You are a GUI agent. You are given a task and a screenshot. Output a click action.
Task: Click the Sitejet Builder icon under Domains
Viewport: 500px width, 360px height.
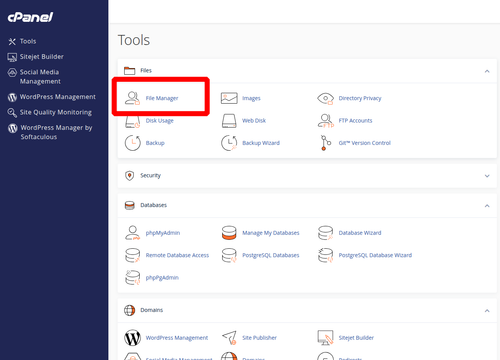point(325,338)
